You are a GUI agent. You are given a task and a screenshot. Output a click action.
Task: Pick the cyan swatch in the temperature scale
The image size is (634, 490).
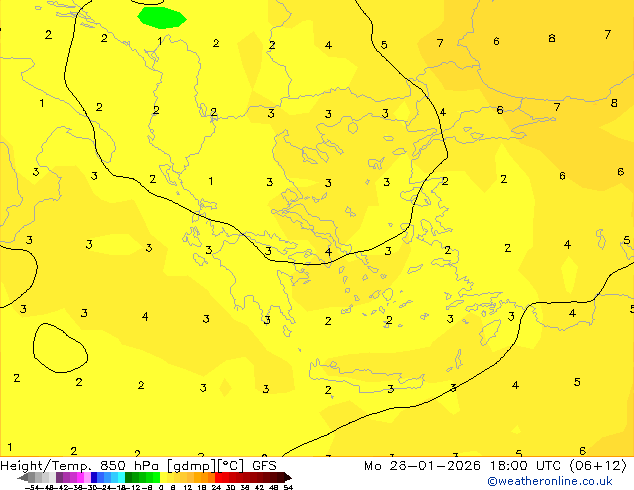pyautogui.click(x=121, y=477)
